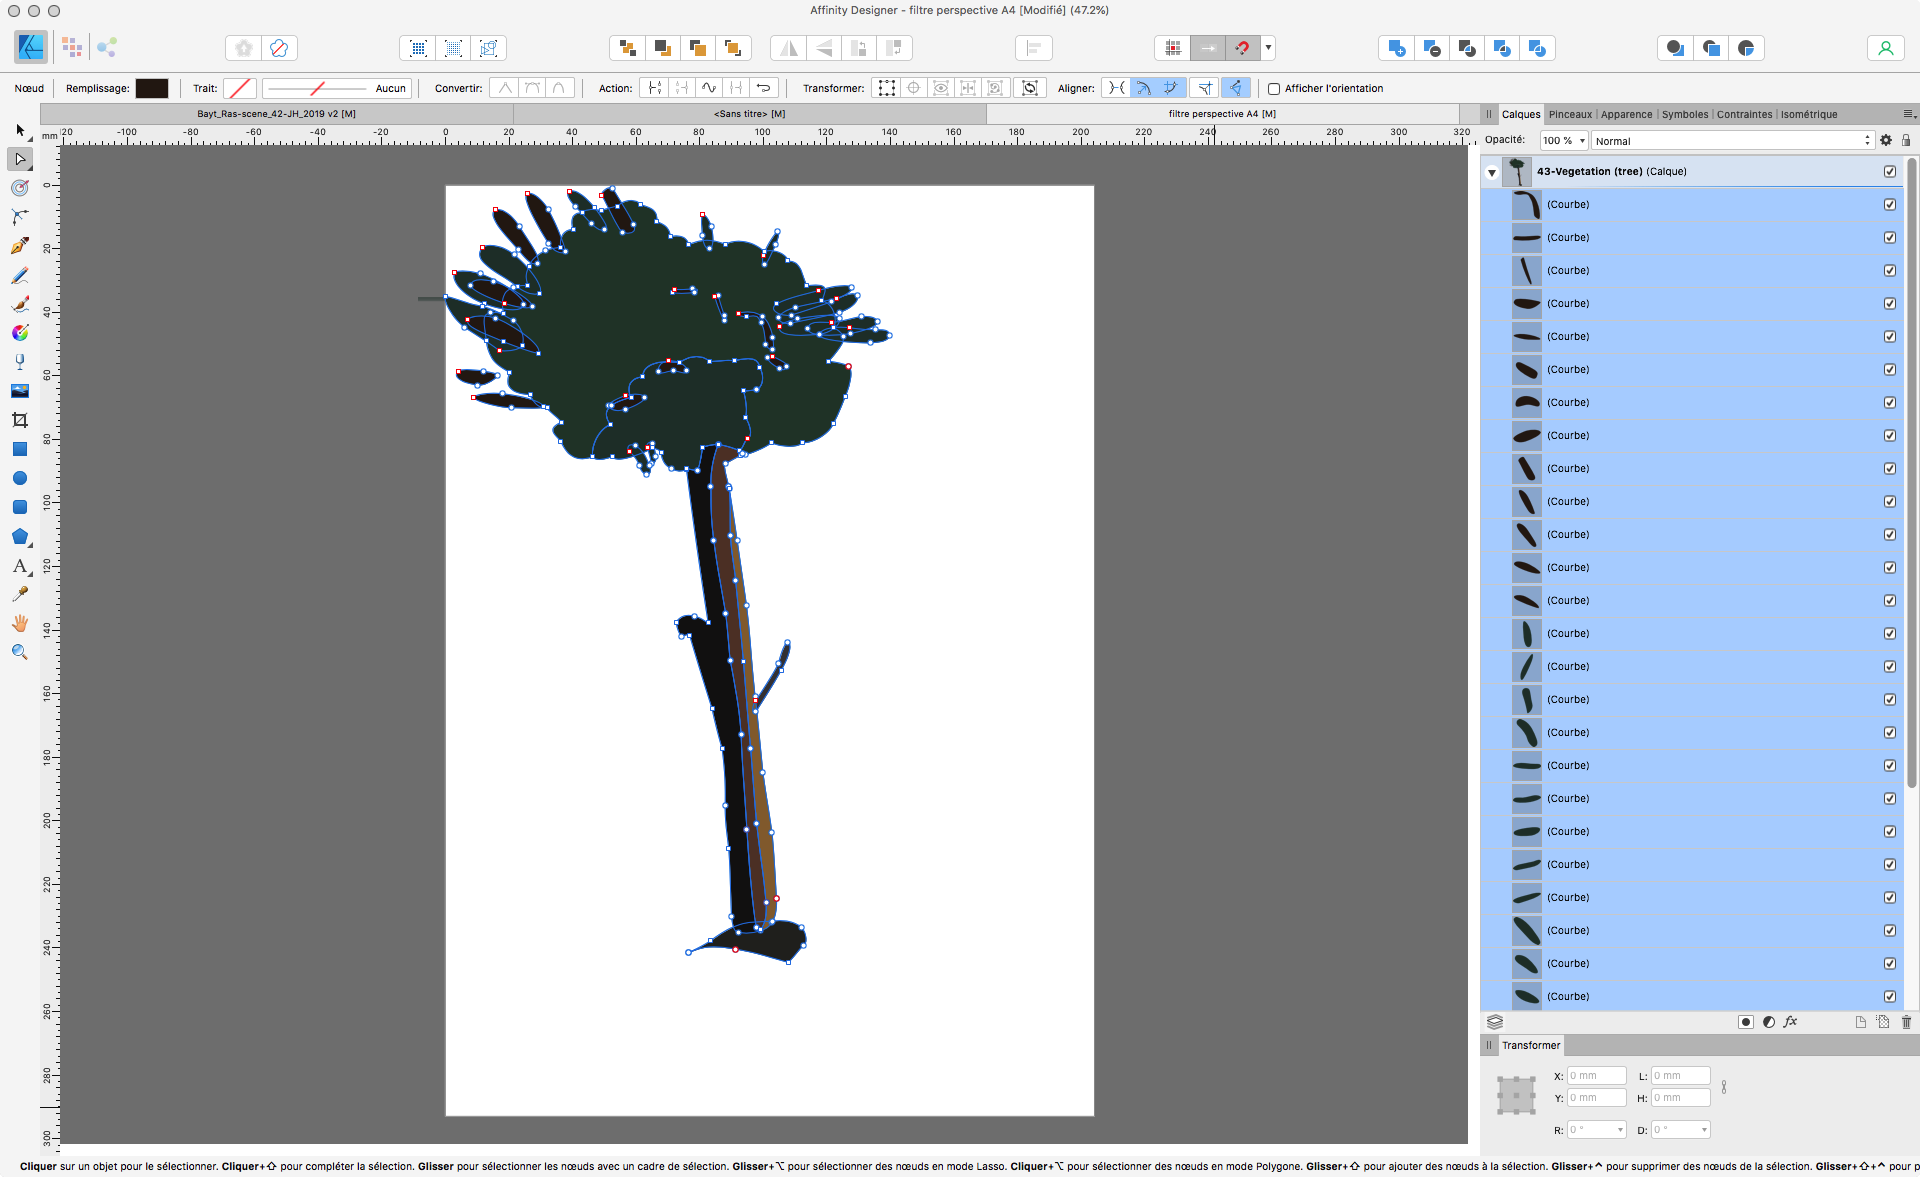This screenshot has width=1920, height=1177.
Task: Enable Afficher l'orientation checkbox
Action: [x=1274, y=89]
